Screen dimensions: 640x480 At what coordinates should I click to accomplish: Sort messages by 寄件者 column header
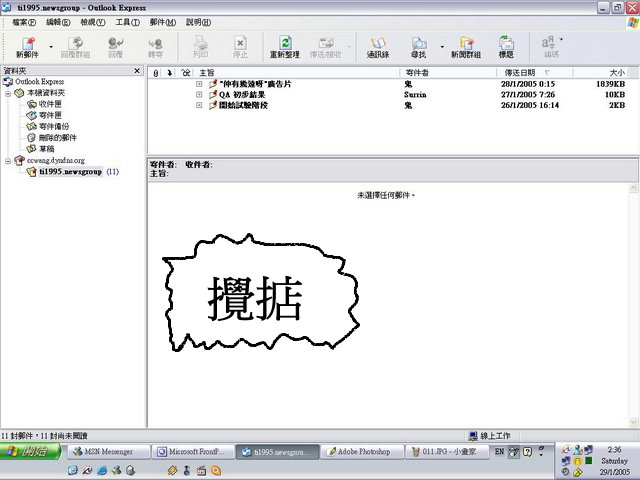click(x=420, y=73)
